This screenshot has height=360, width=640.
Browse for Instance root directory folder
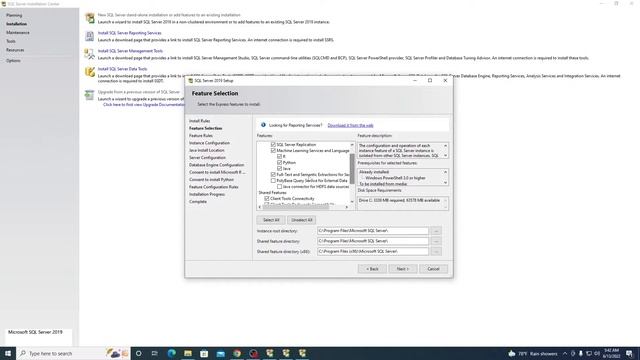pos(436,231)
